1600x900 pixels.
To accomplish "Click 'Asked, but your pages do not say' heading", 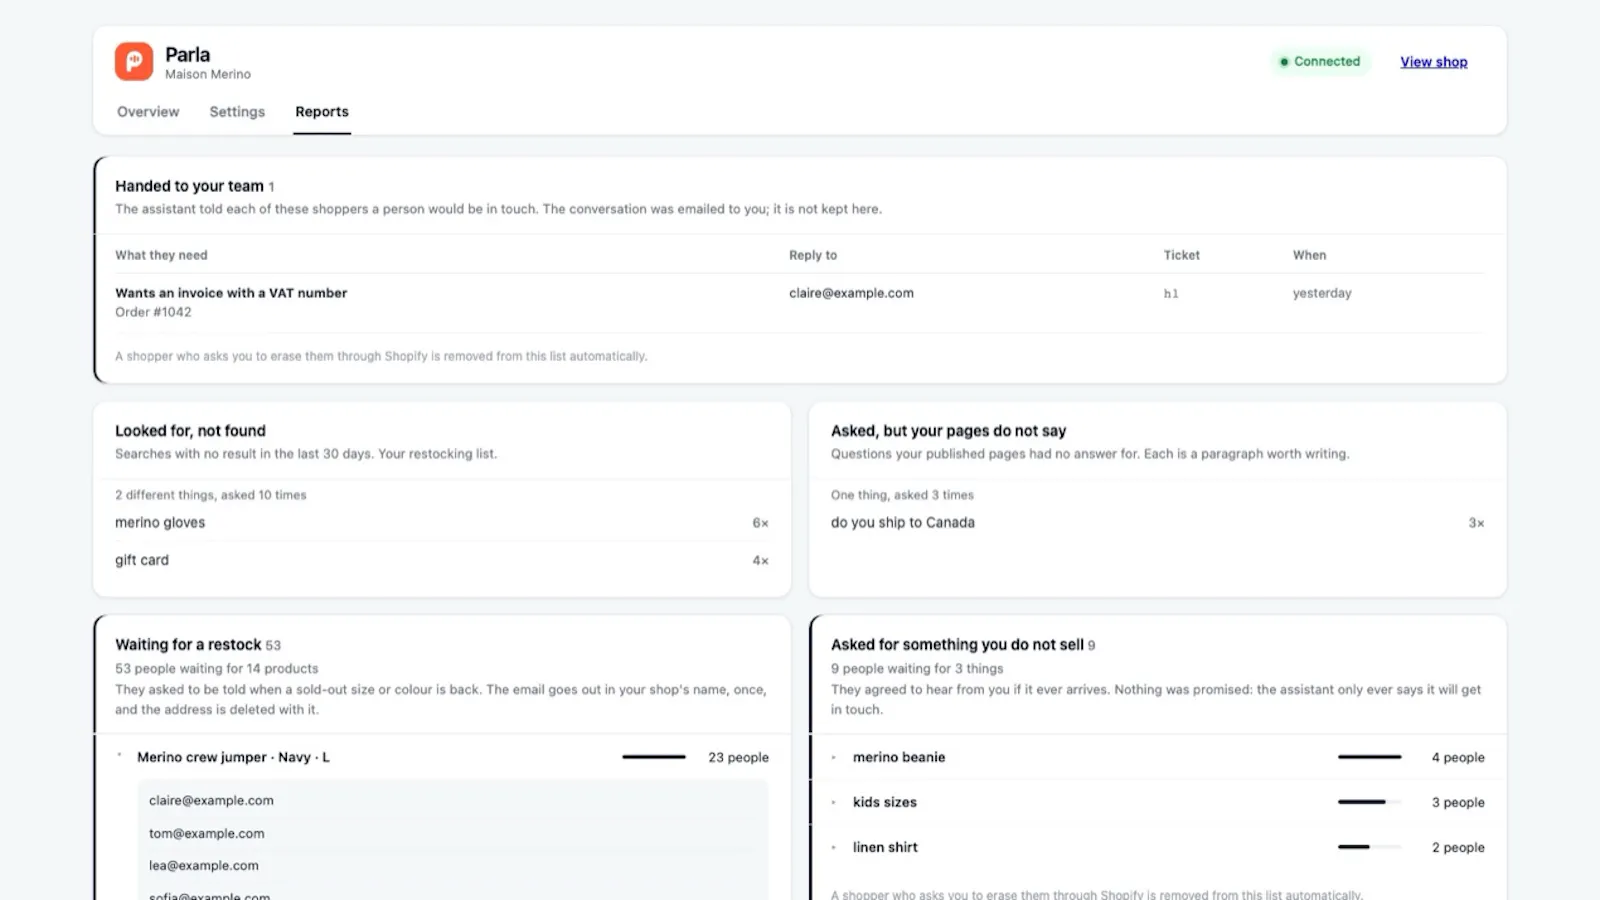I will point(948,431).
